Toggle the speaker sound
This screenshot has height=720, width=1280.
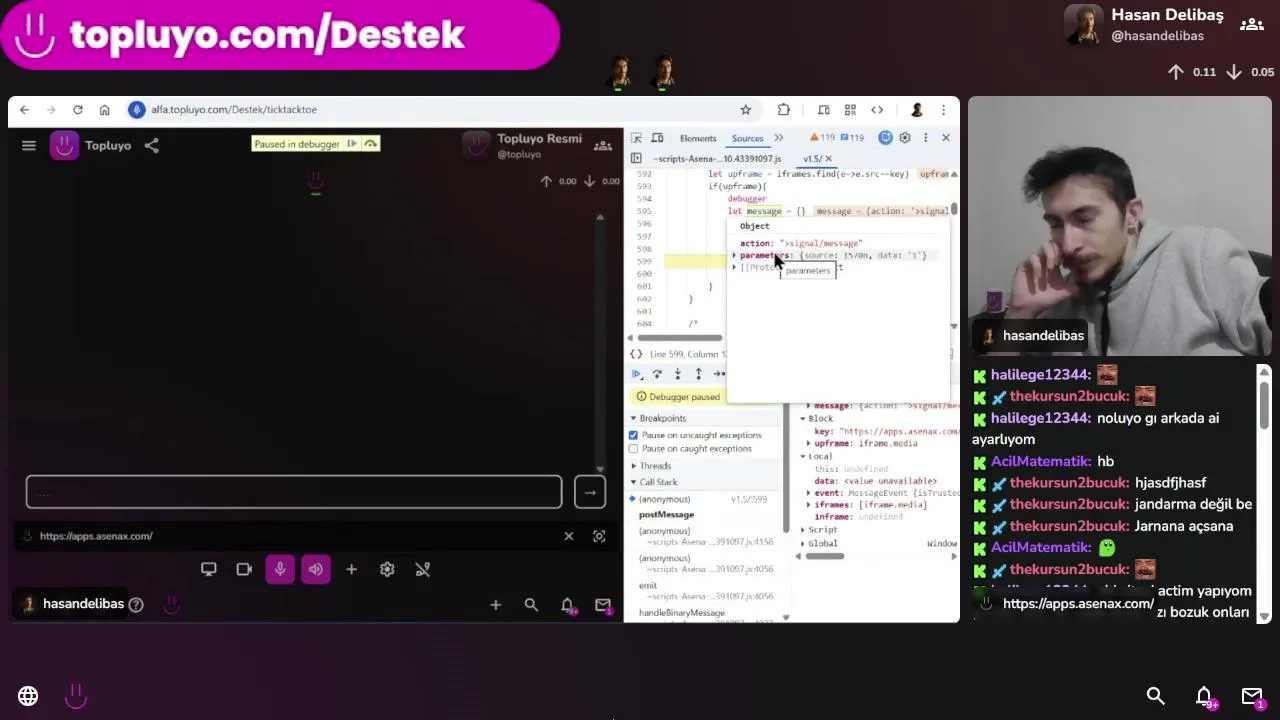tap(316, 569)
